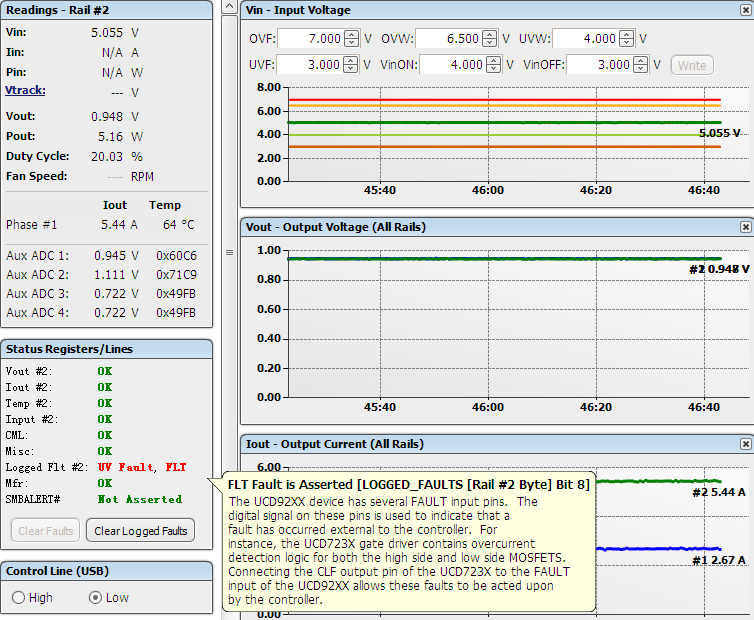Decrease the UVW value with down arrow
The image size is (754, 620).
(x=627, y=42)
